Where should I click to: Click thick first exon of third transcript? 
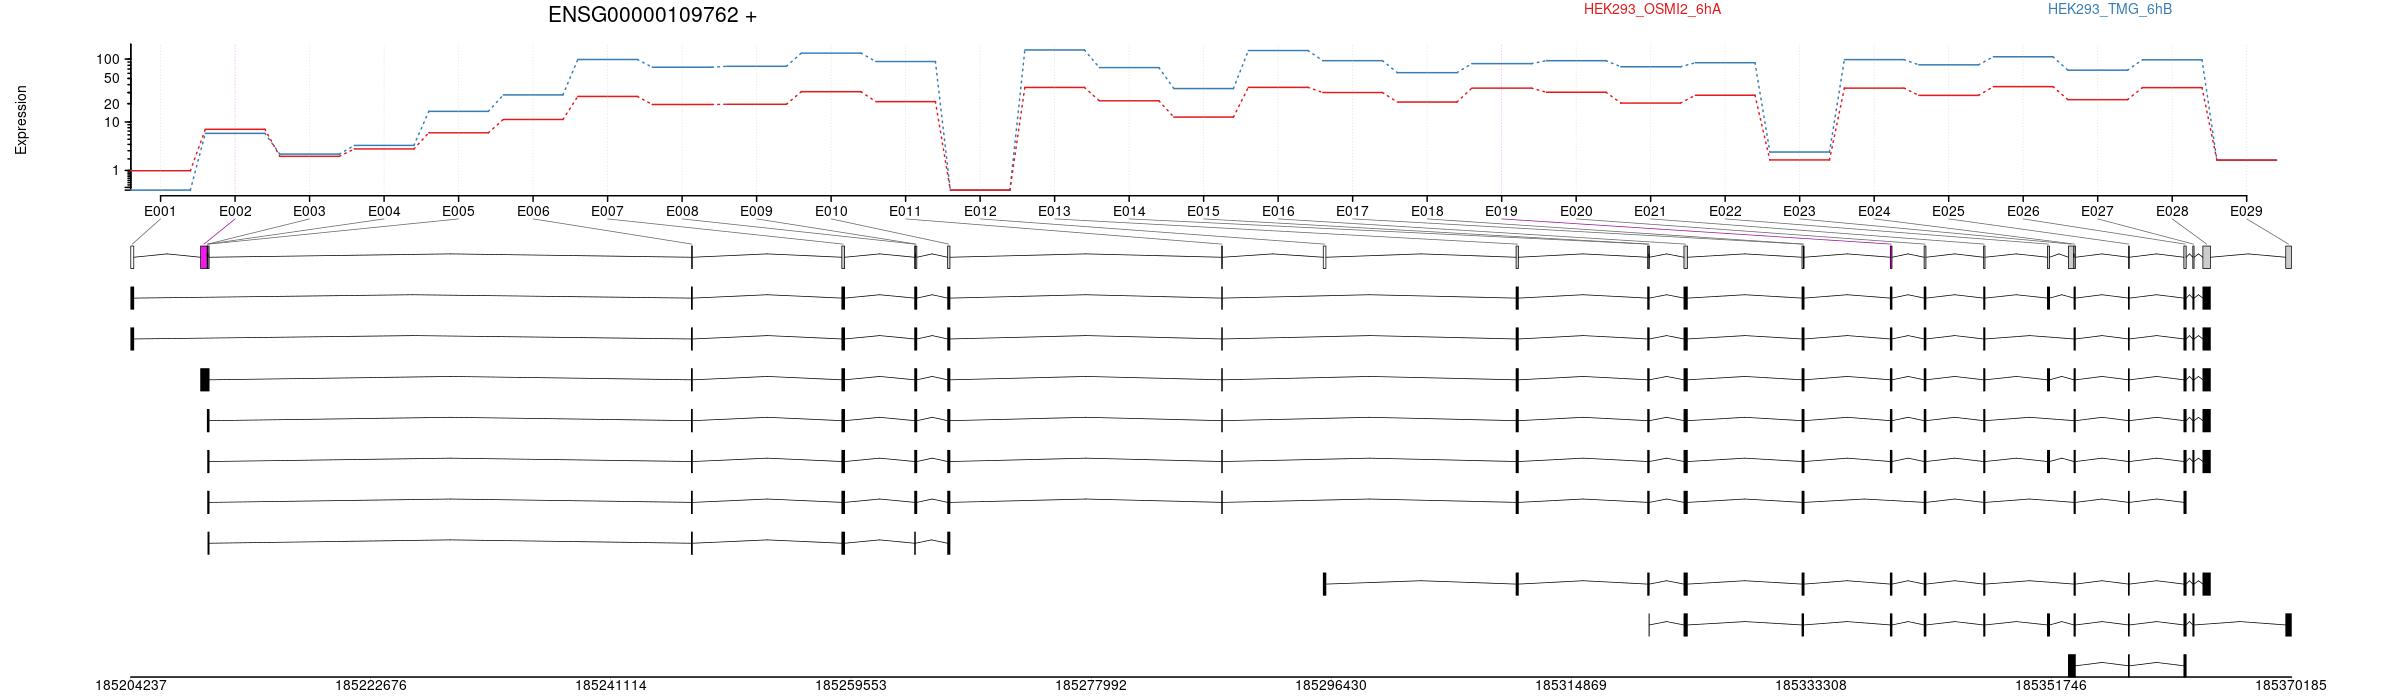(x=205, y=380)
